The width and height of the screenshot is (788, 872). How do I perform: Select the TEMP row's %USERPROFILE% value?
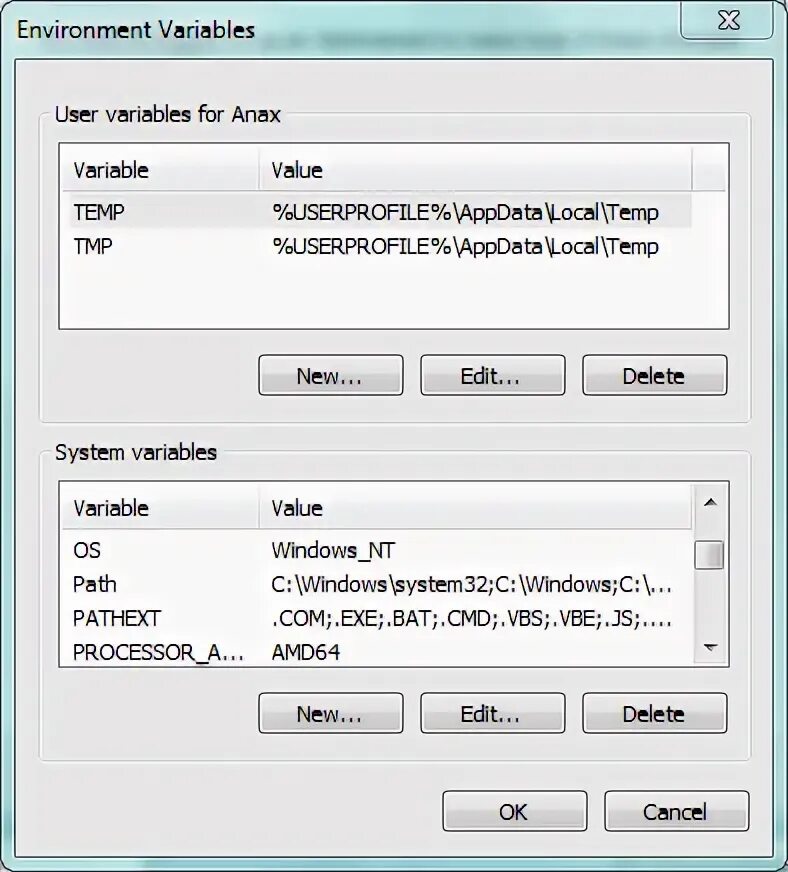tap(465, 212)
